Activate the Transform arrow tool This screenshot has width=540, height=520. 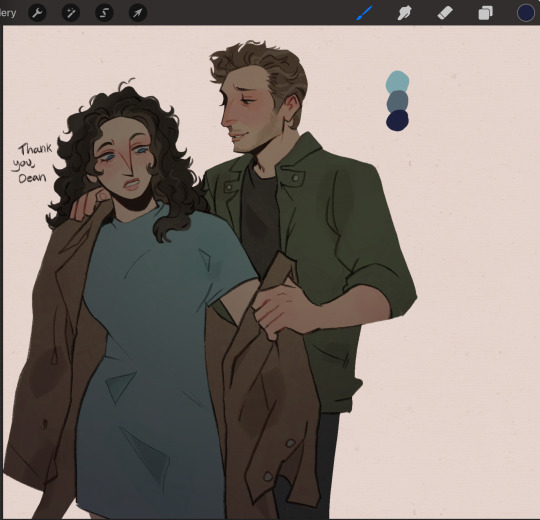pyautogui.click(x=138, y=13)
